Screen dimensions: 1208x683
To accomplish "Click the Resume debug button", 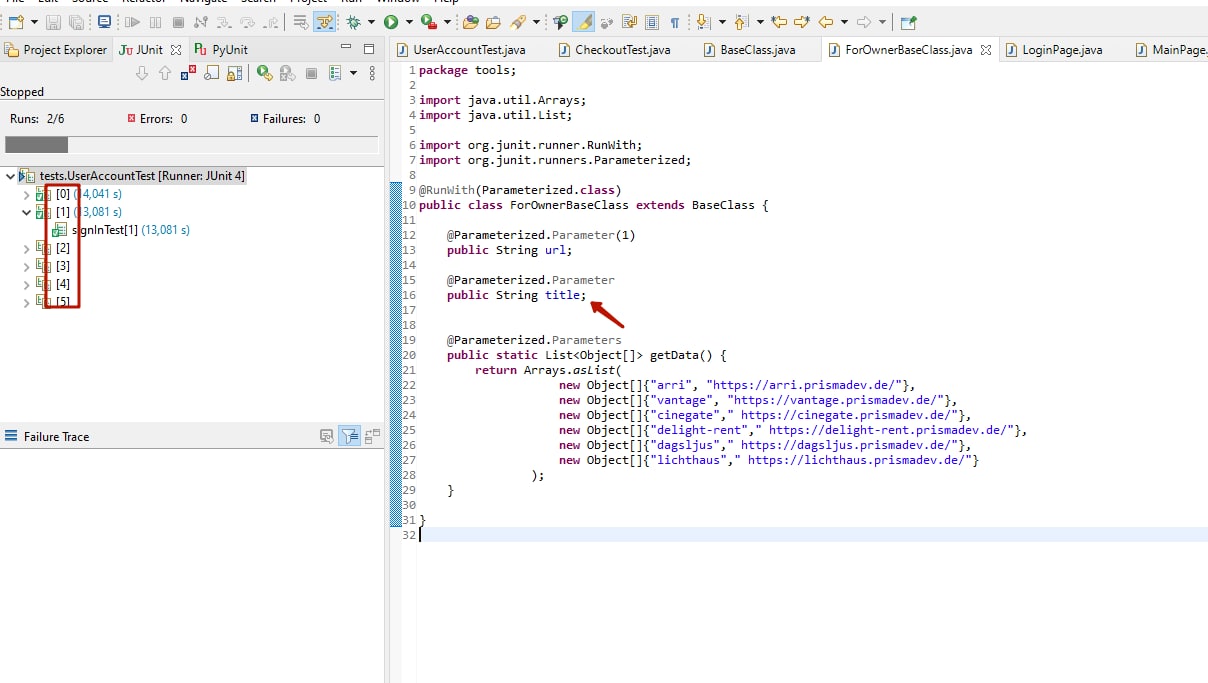I will (132, 22).
